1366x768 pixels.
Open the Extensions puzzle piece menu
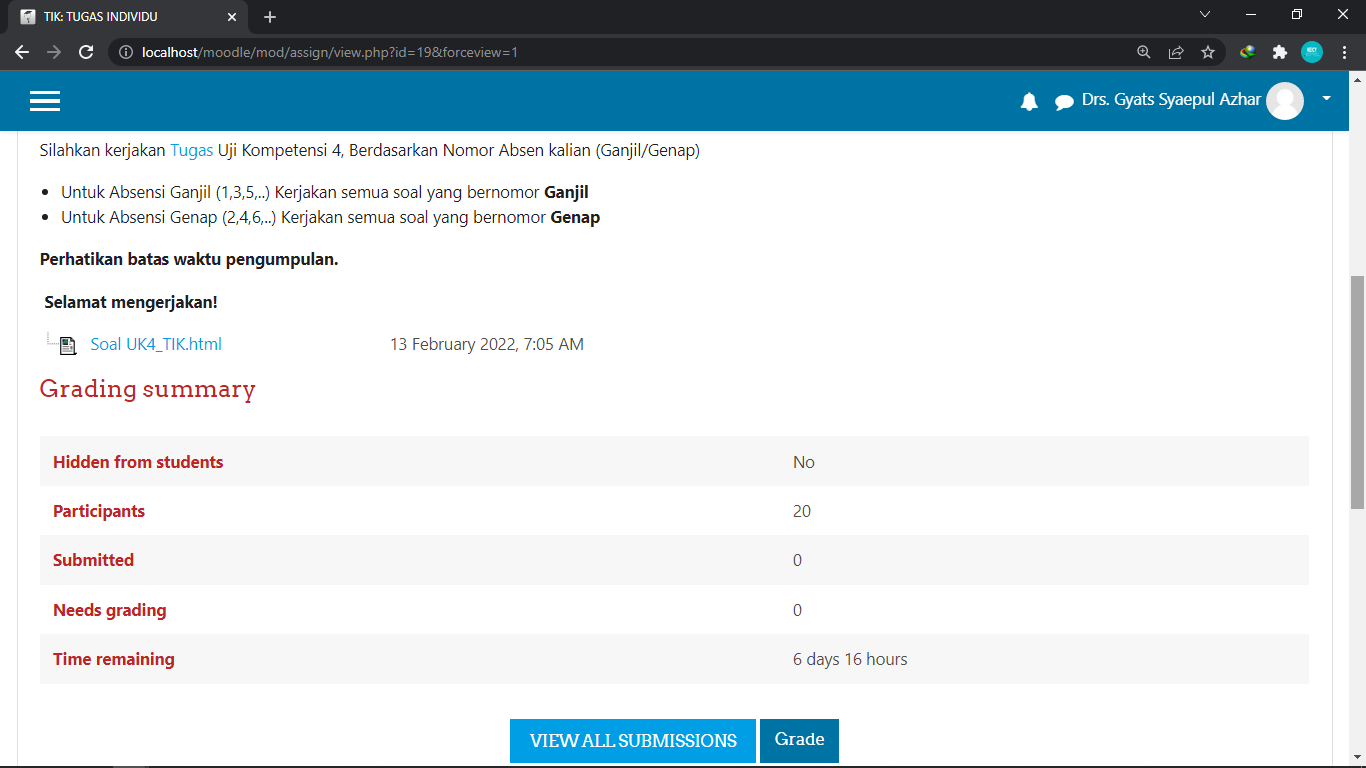[x=1279, y=52]
